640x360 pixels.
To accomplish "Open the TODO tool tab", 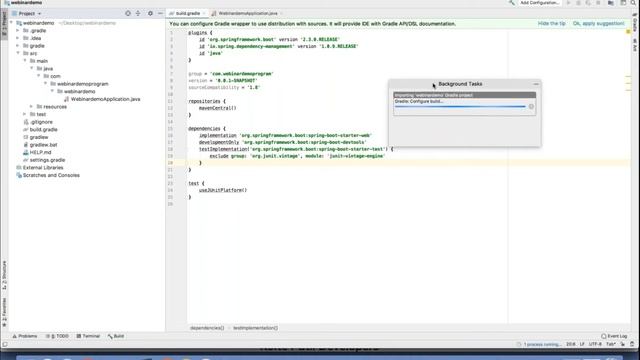I will 57,336.
